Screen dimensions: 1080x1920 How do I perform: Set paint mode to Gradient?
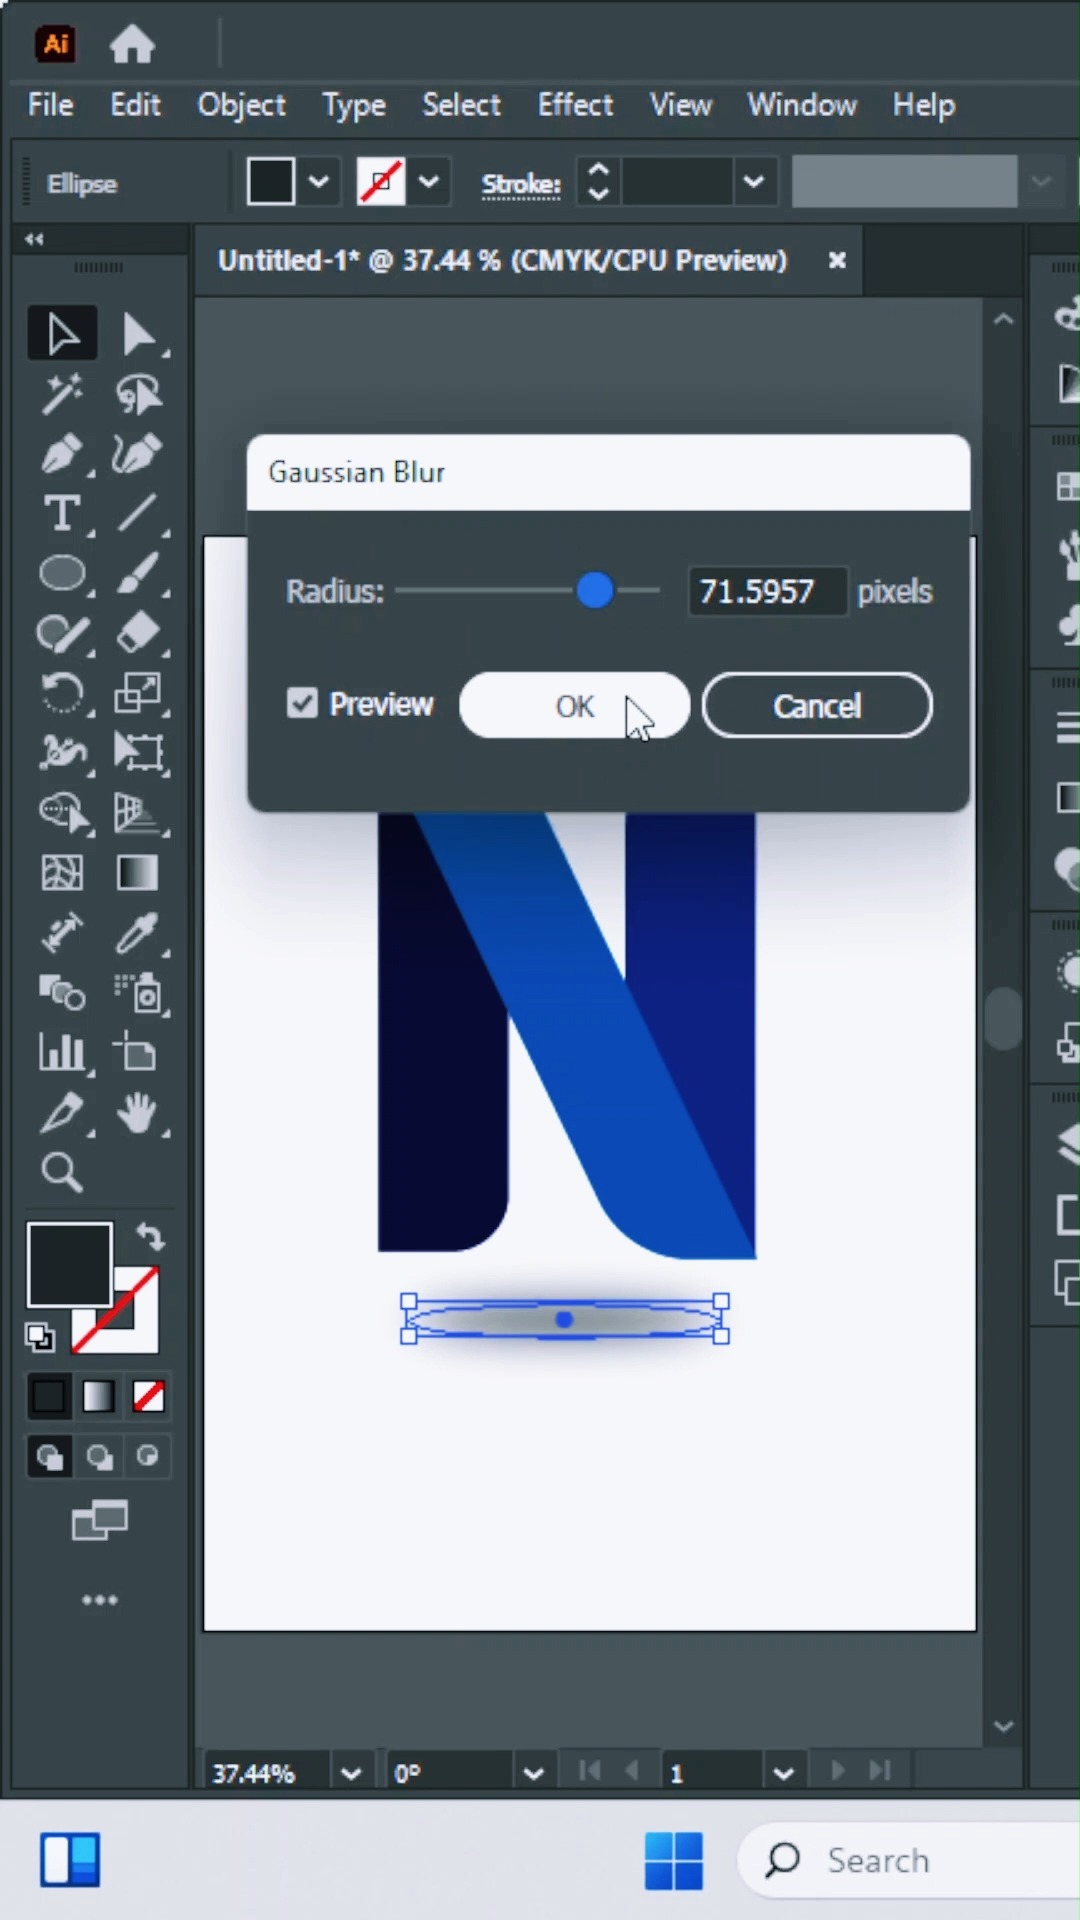coord(98,1396)
